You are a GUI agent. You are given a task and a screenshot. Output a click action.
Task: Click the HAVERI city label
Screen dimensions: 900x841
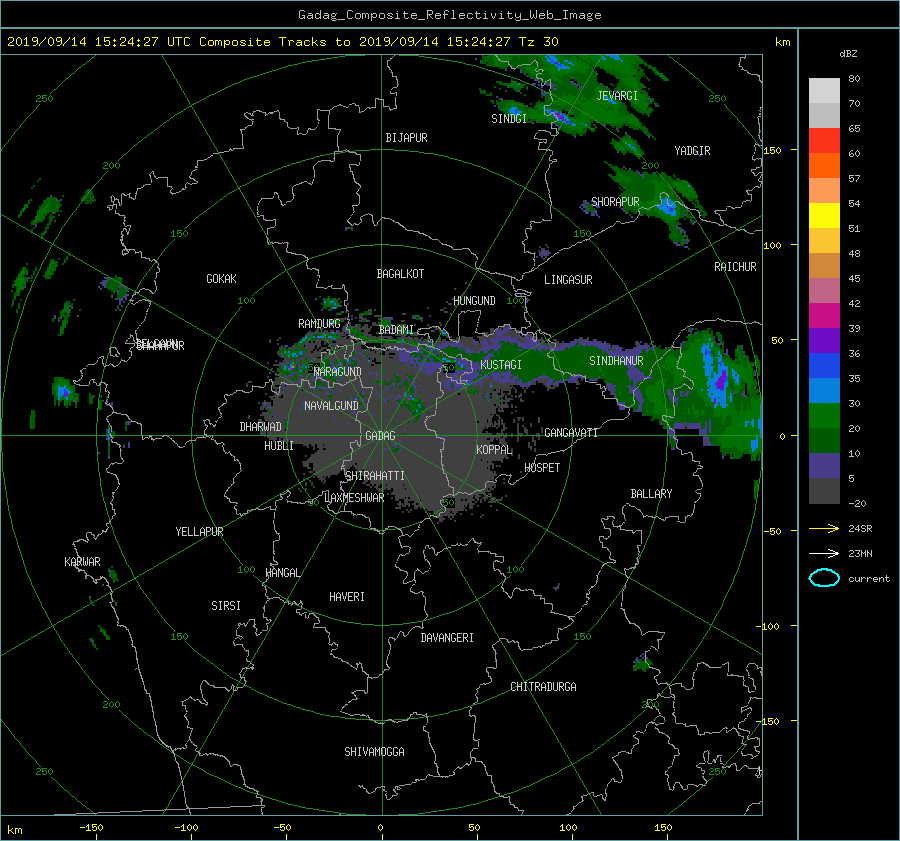[x=347, y=597]
